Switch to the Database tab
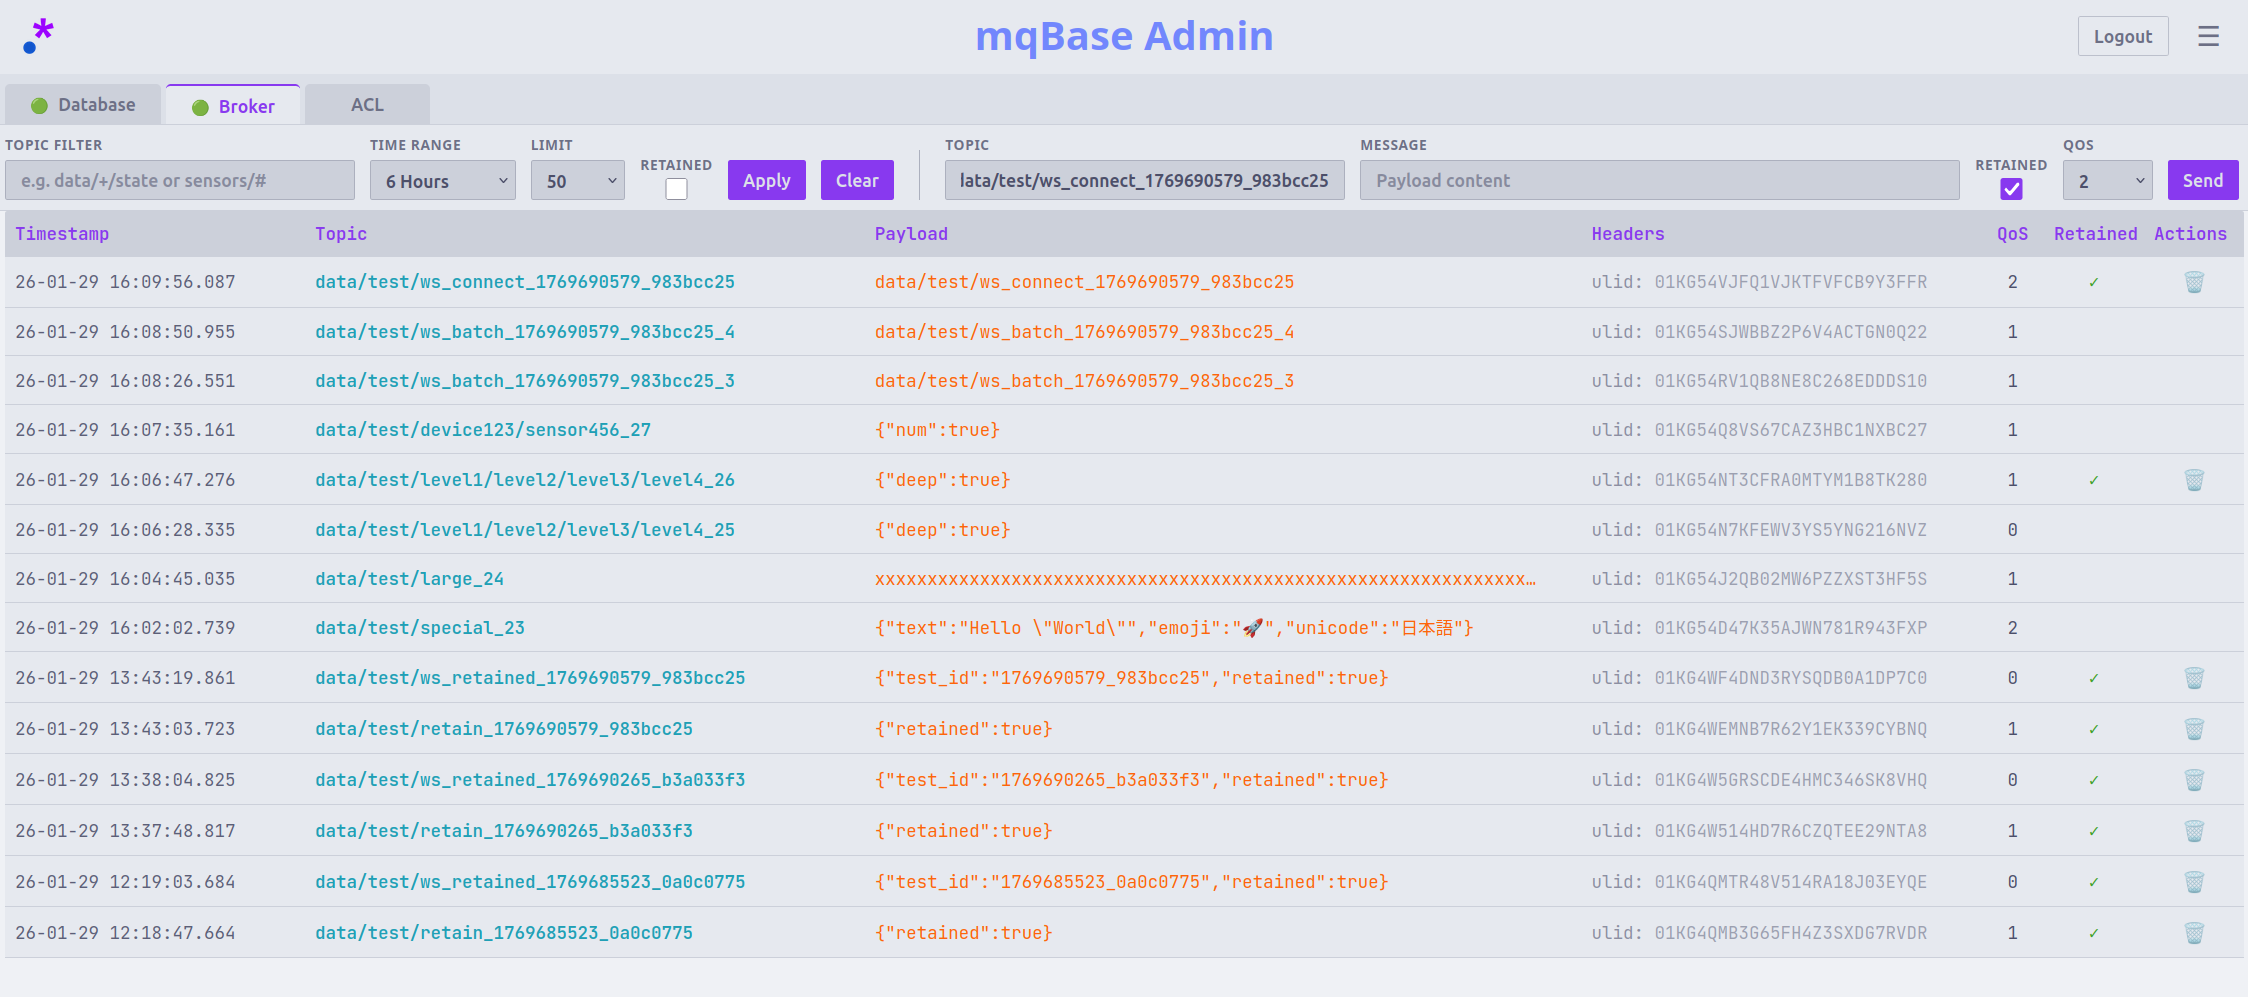Image resolution: width=2248 pixels, height=997 pixels. pos(83,105)
